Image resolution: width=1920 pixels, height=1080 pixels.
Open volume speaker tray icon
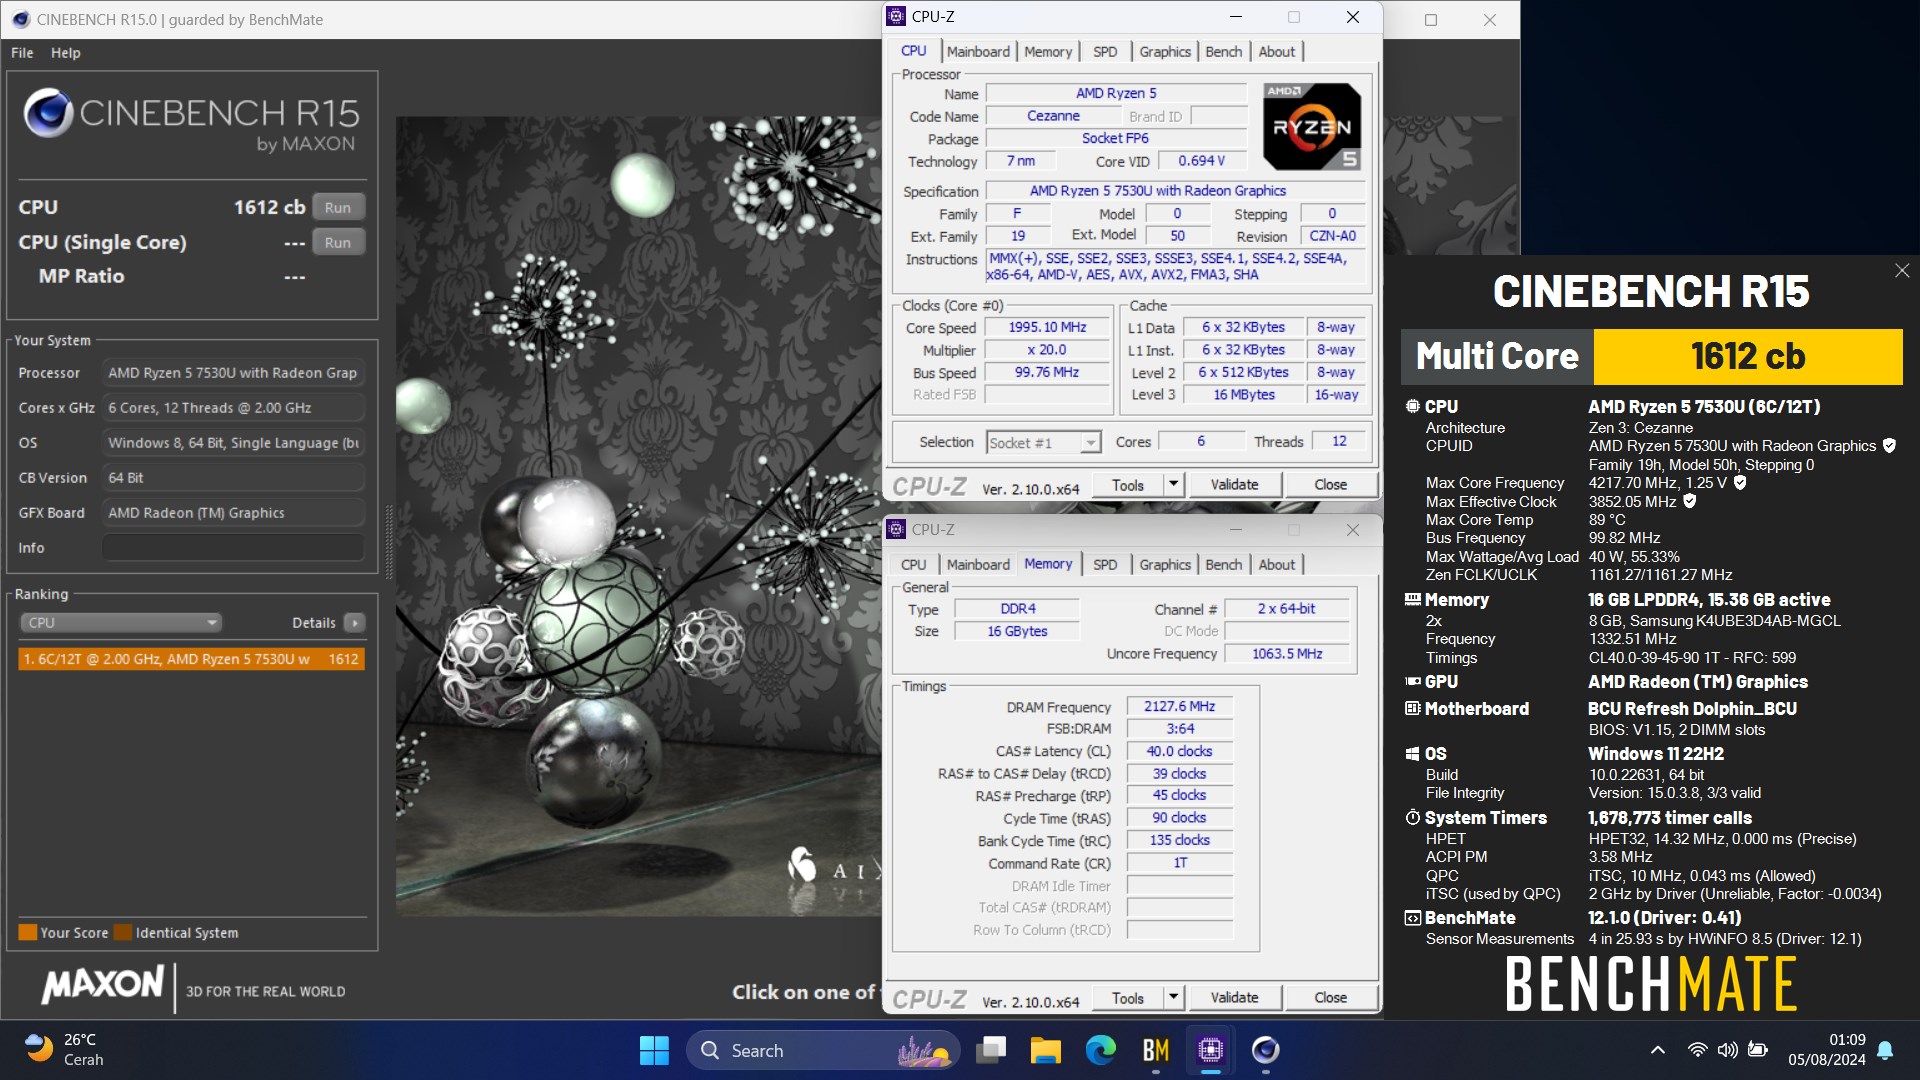1727,1050
